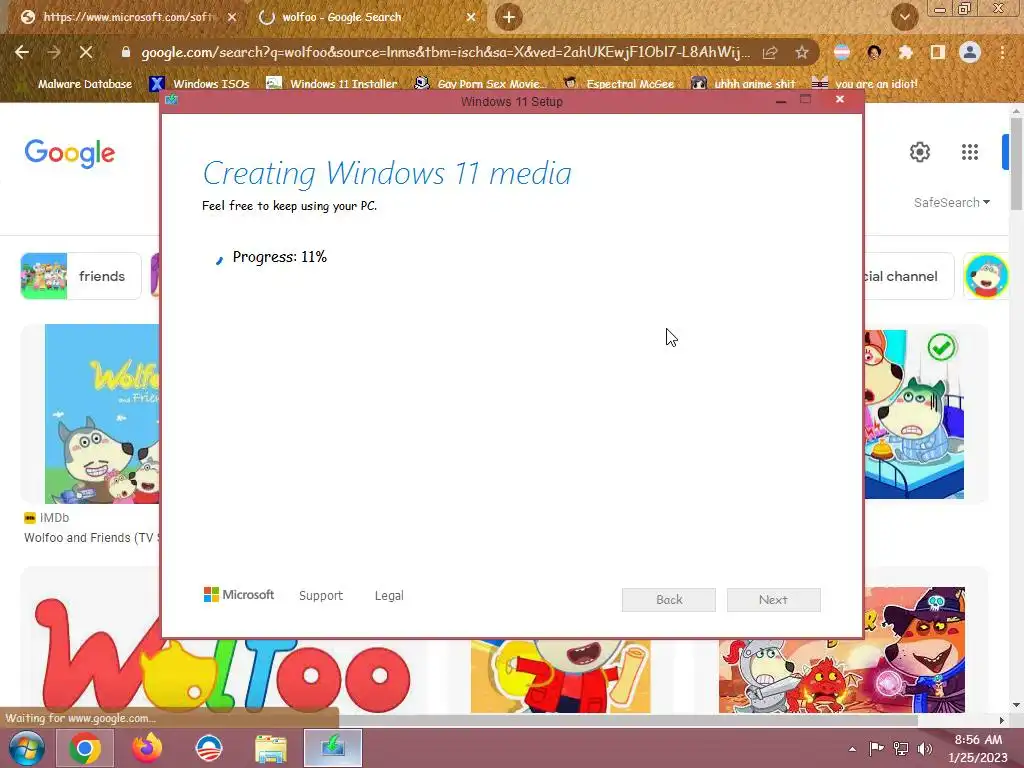Open Windows 11 Installer bookmark

coord(332,84)
